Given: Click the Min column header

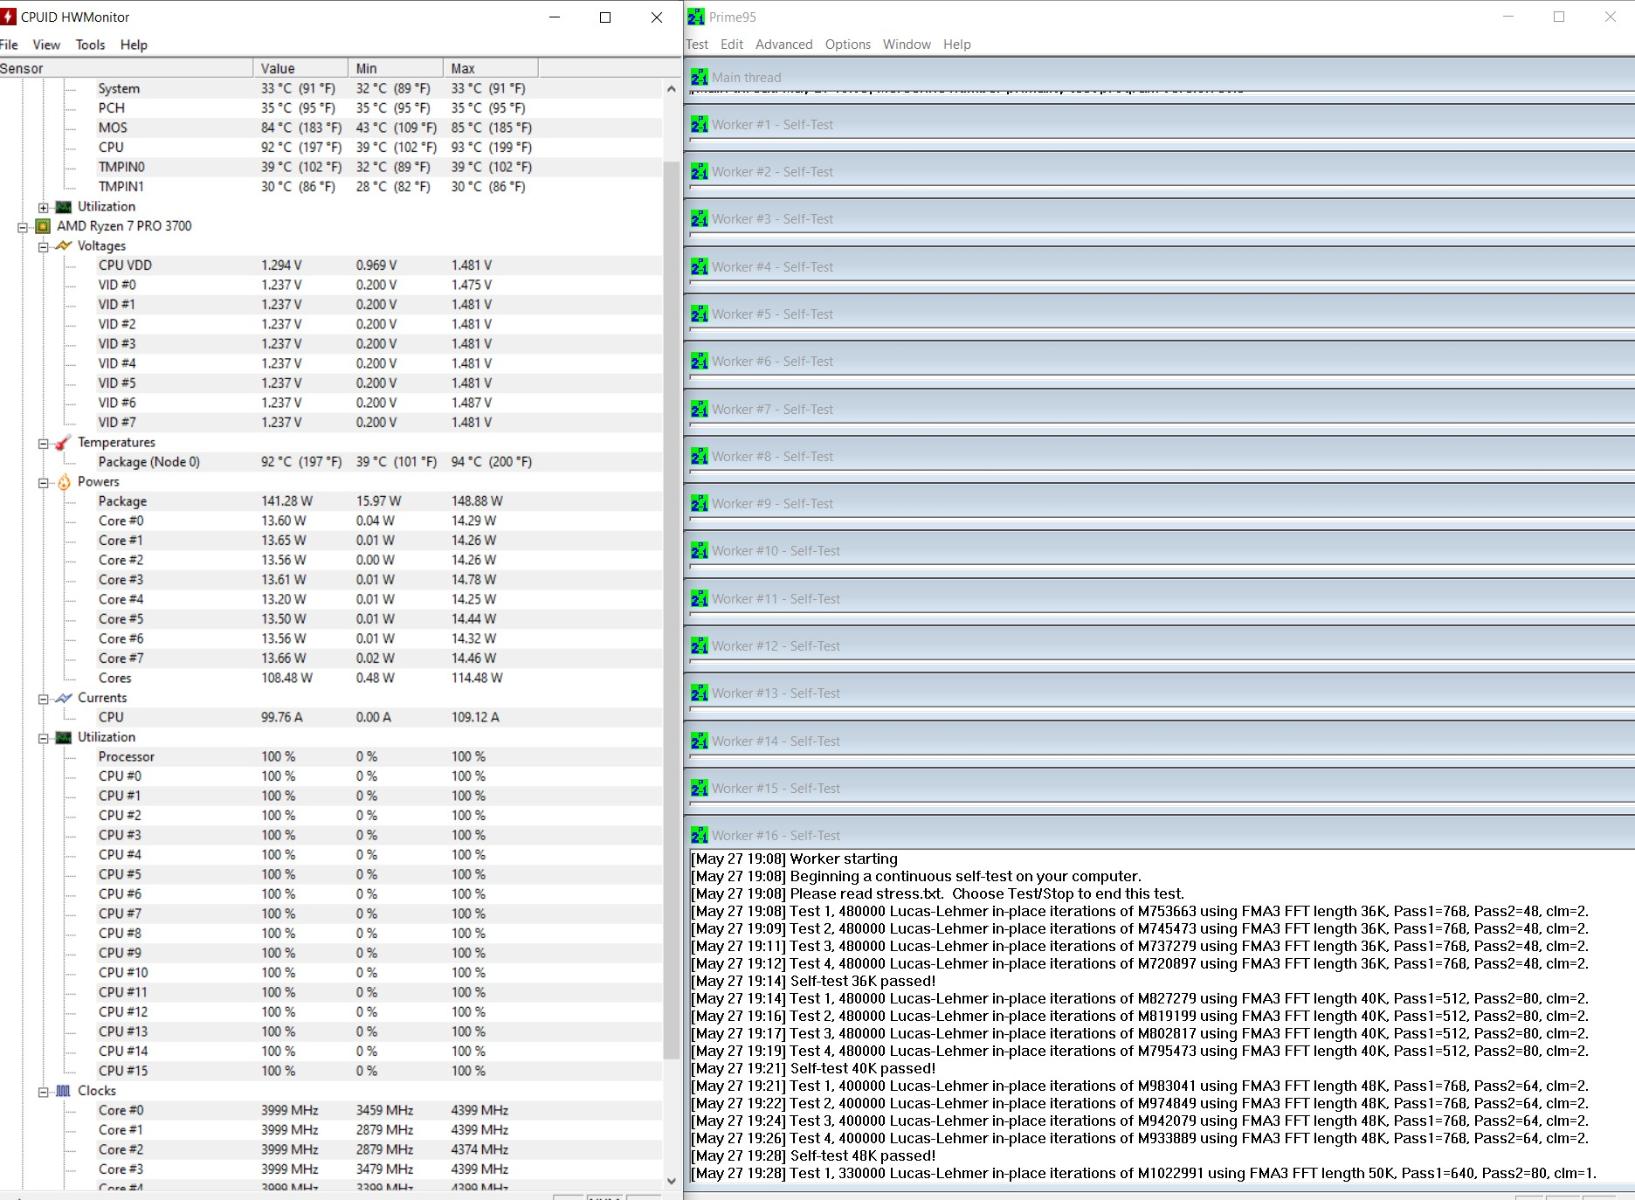Looking at the screenshot, I should click(396, 68).
